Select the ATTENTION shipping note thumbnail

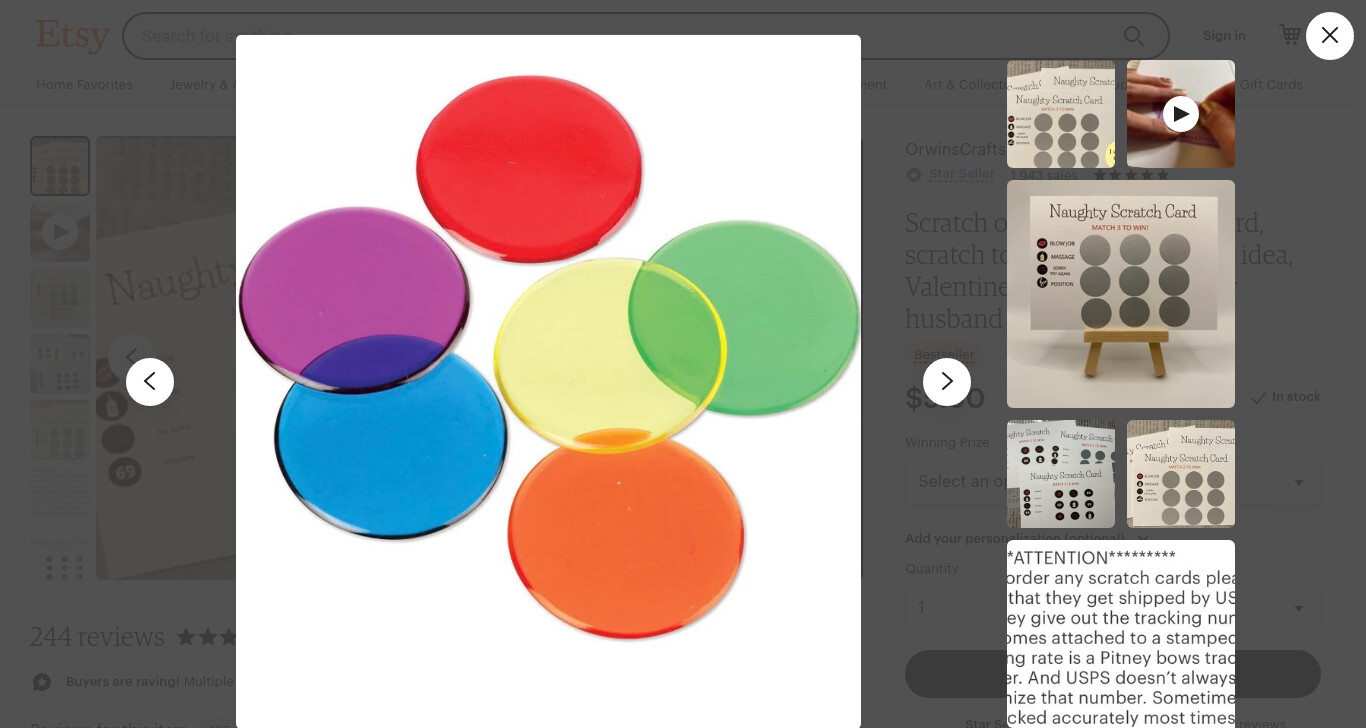1121,634
